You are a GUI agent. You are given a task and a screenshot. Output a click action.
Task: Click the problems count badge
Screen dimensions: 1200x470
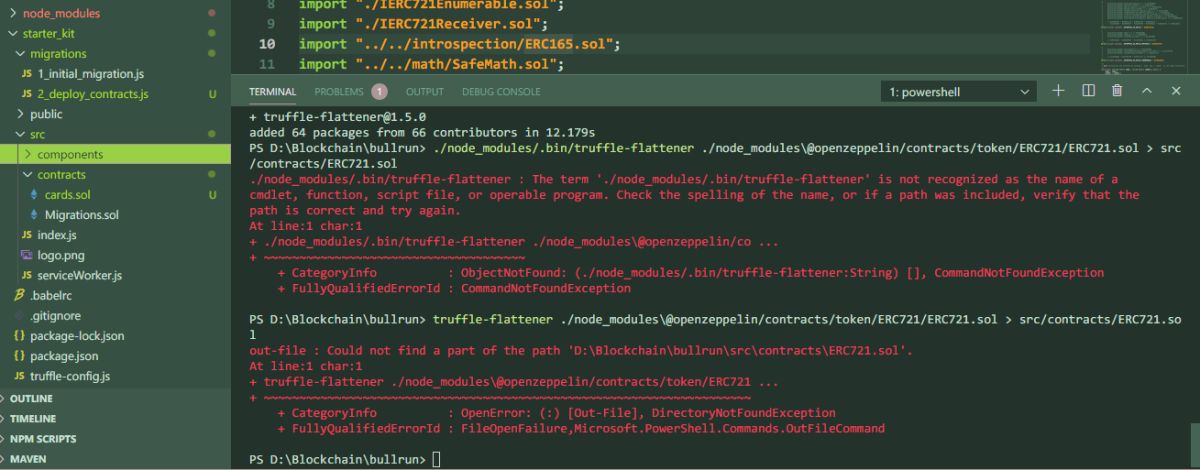(380, 91)
